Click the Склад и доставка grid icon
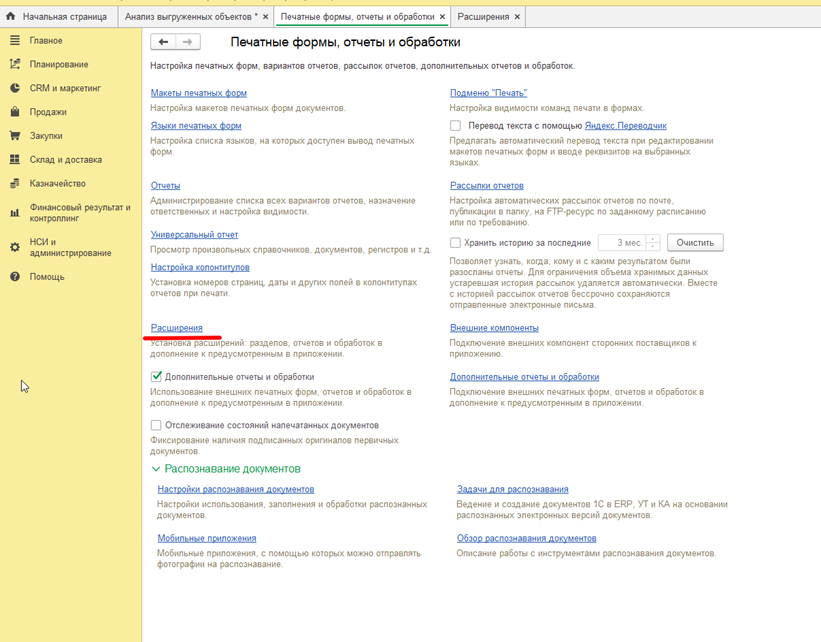This screenshot has height=642, width=821. coord(15,159)
